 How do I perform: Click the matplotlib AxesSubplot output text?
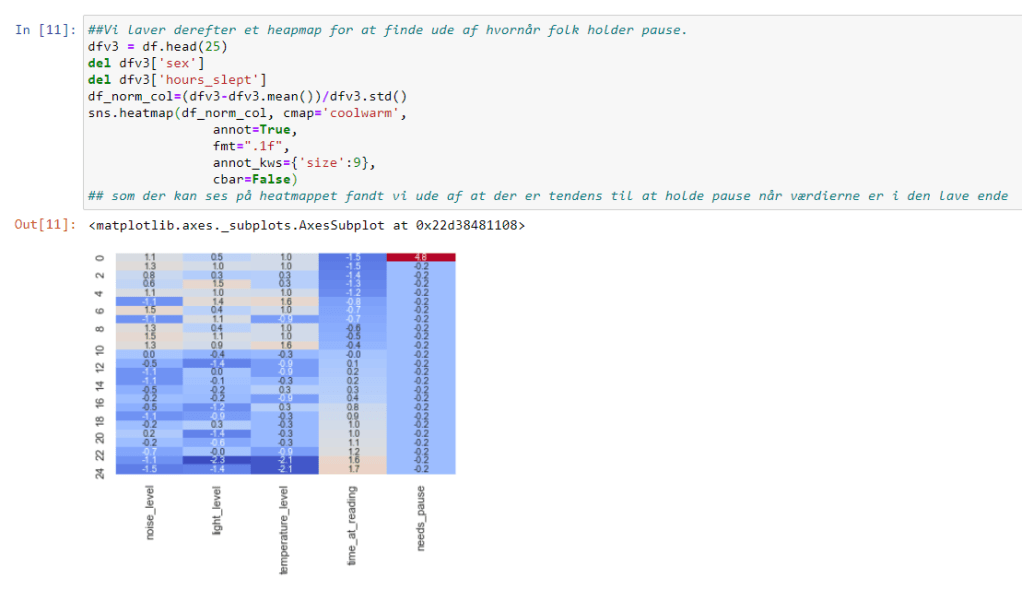click(305, 225)
